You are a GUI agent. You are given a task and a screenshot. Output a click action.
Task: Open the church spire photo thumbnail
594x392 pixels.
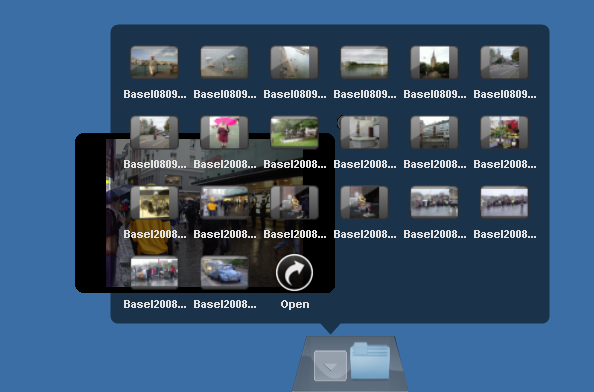(x=434, y=62)
